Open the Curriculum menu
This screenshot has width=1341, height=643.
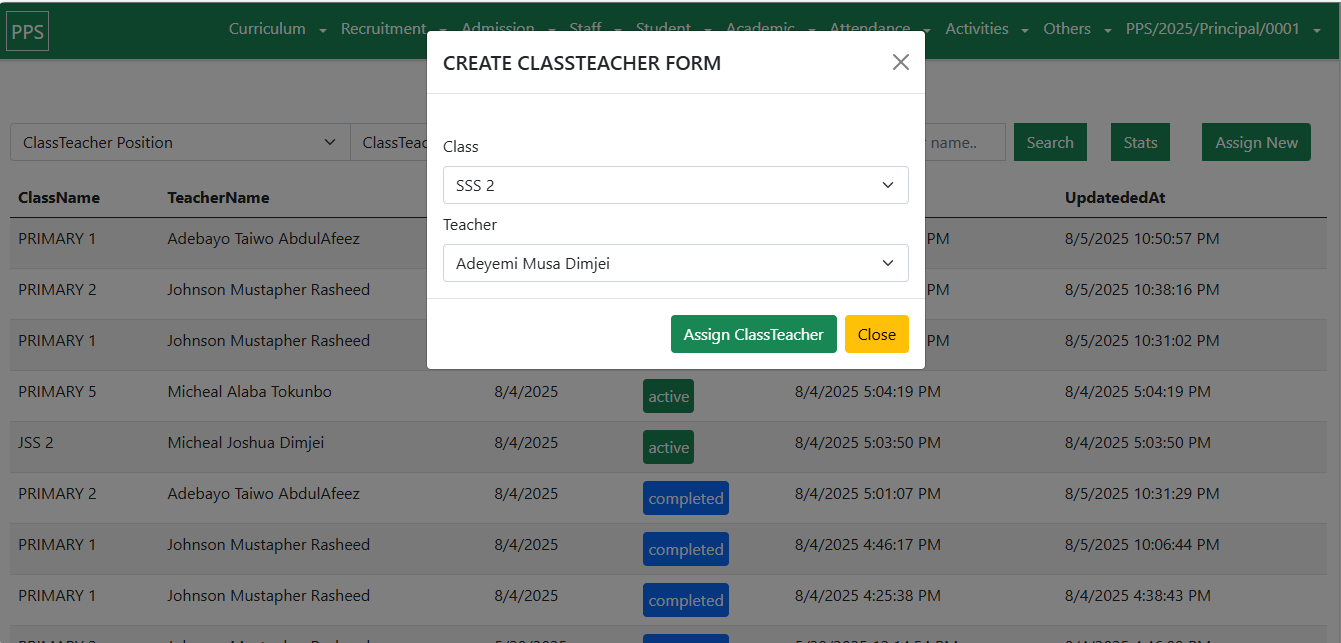(277, 29)
